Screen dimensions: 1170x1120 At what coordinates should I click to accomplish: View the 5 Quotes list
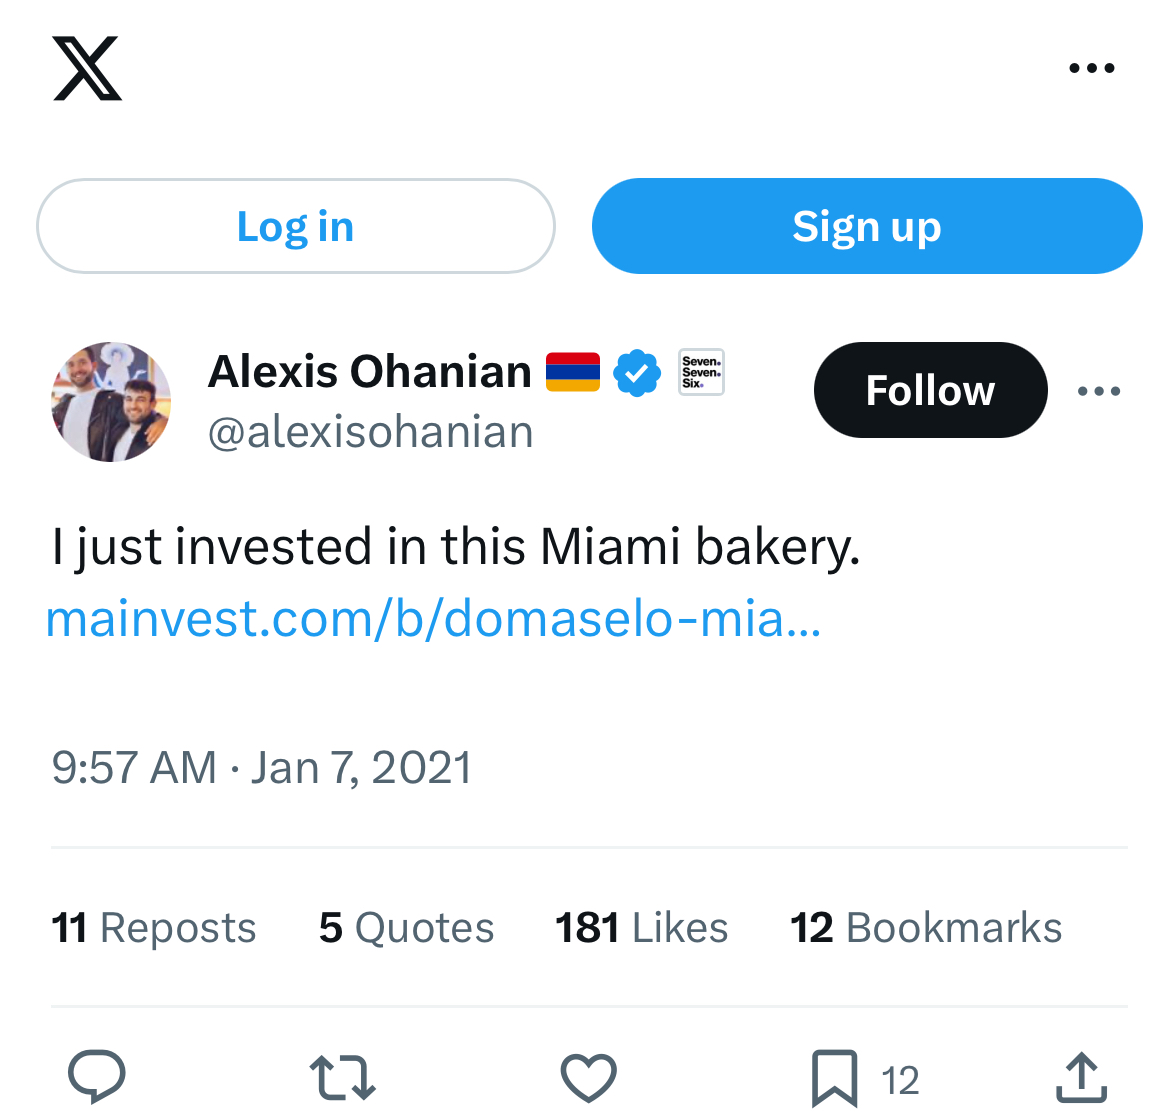tap(406, 928)
